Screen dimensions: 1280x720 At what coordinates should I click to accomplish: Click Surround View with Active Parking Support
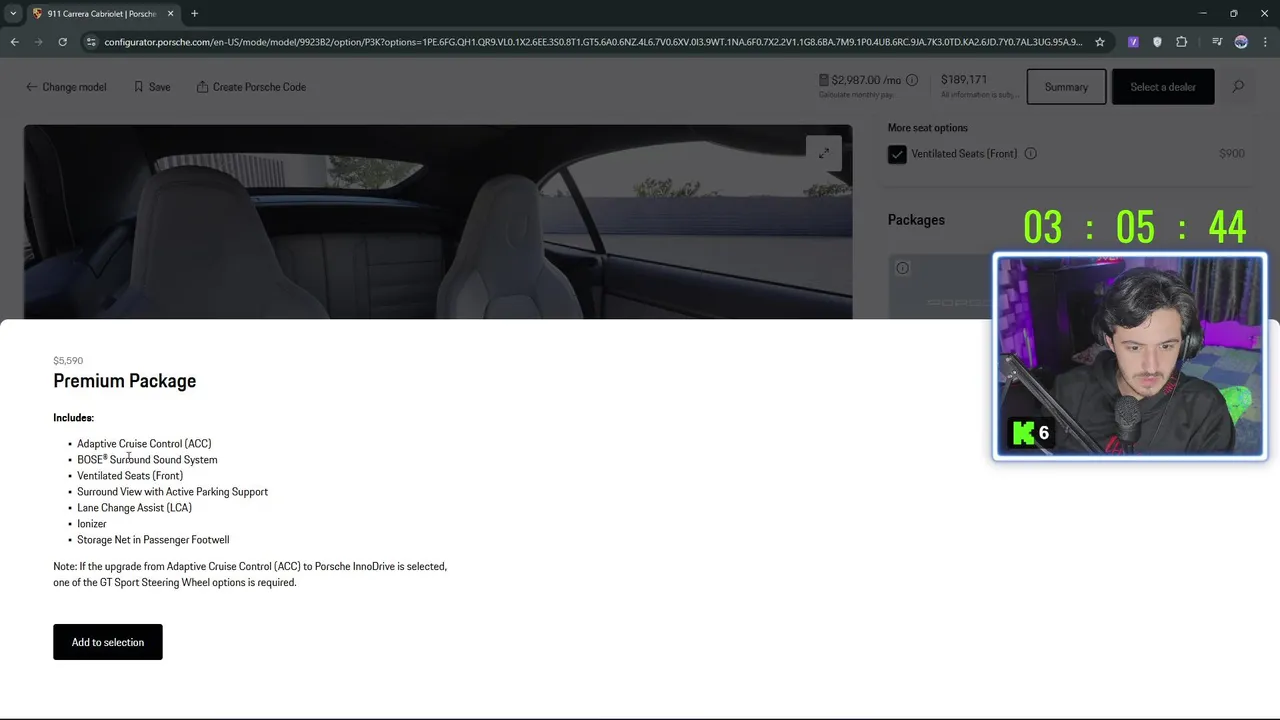pos(172,492)
